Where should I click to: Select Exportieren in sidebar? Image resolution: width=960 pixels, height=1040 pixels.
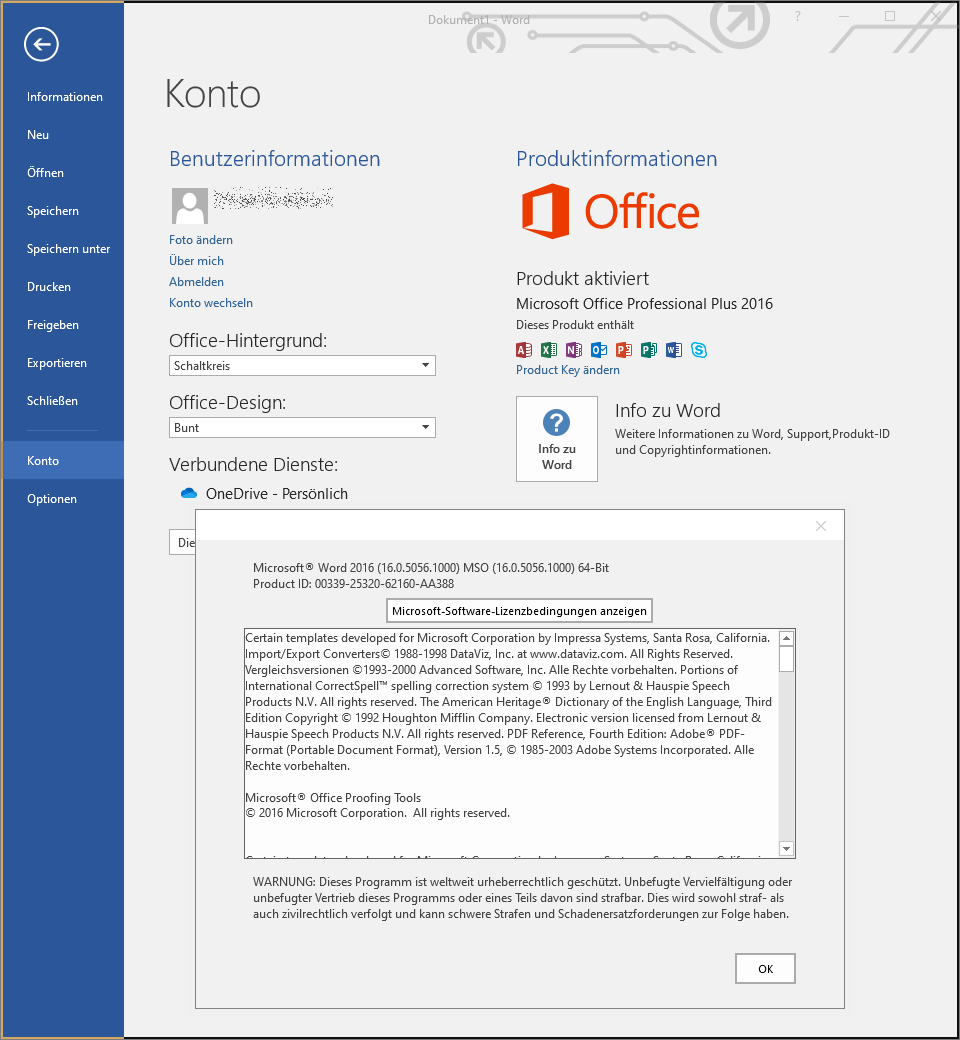click(56, 363)
